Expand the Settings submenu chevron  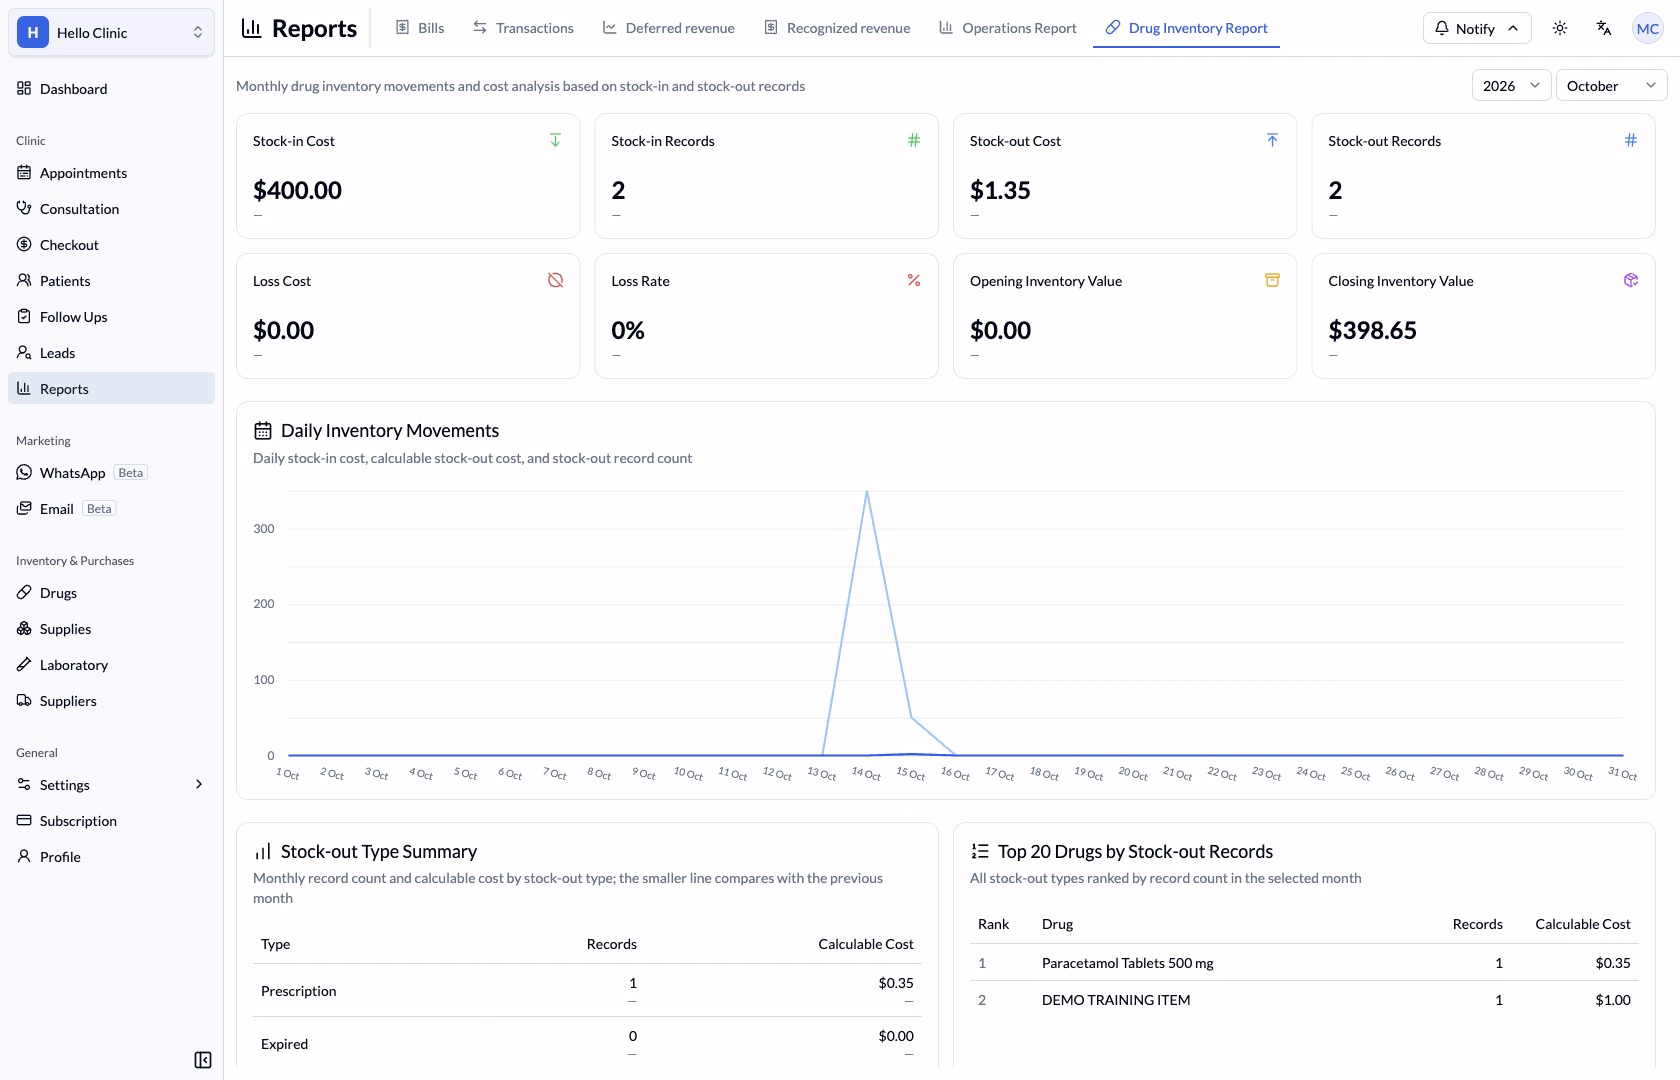pos(198,785)
